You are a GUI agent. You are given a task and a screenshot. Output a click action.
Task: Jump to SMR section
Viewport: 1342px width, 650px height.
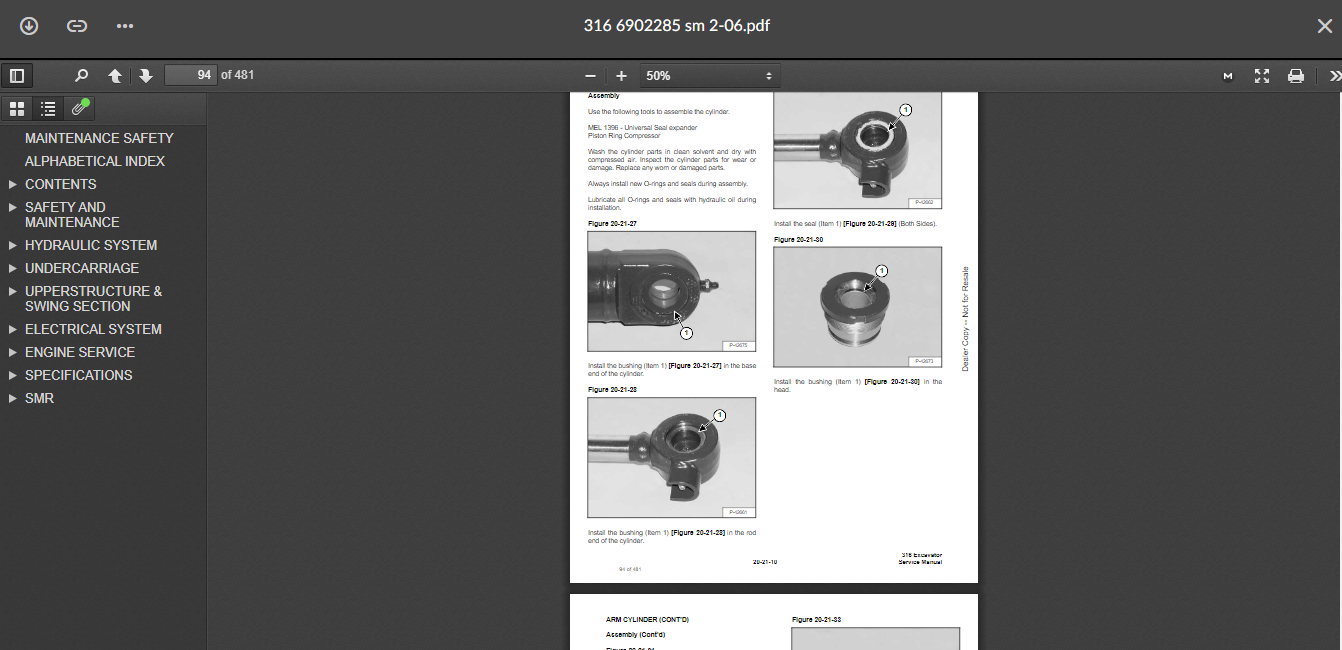pyautogui.click(x=40, y=398)
